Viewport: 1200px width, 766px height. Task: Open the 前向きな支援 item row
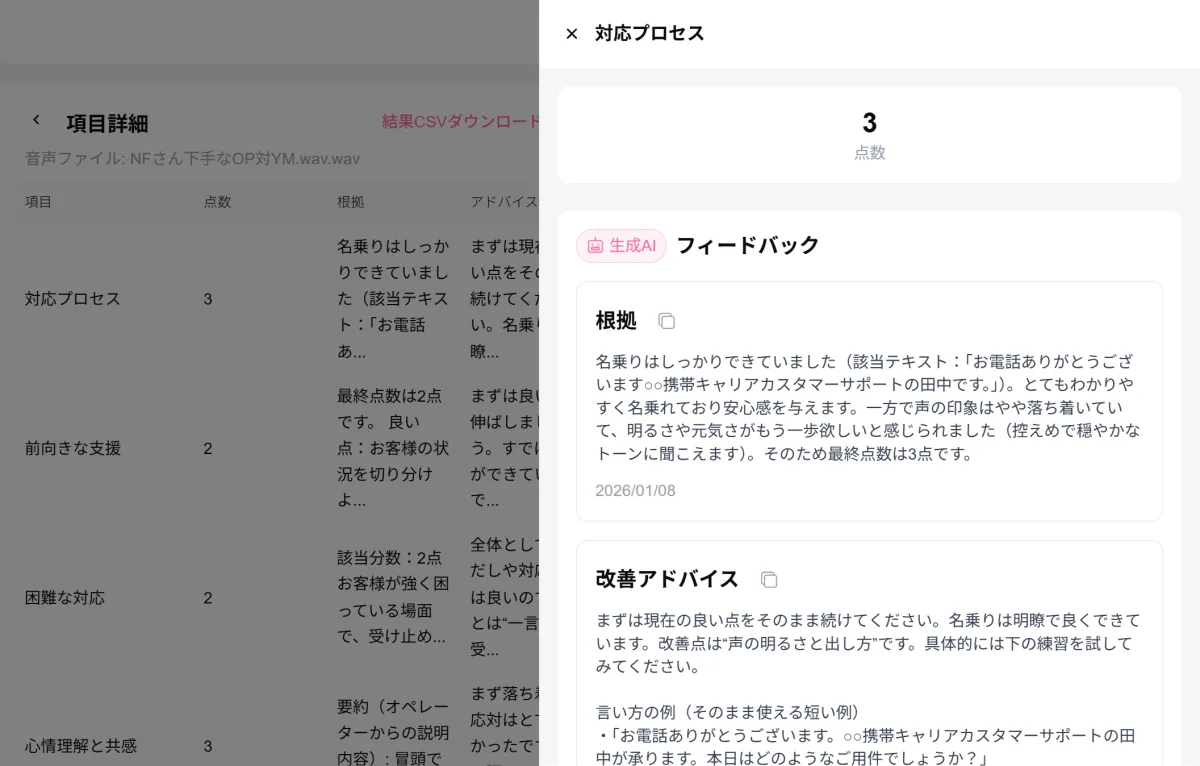tap(73, 448)
